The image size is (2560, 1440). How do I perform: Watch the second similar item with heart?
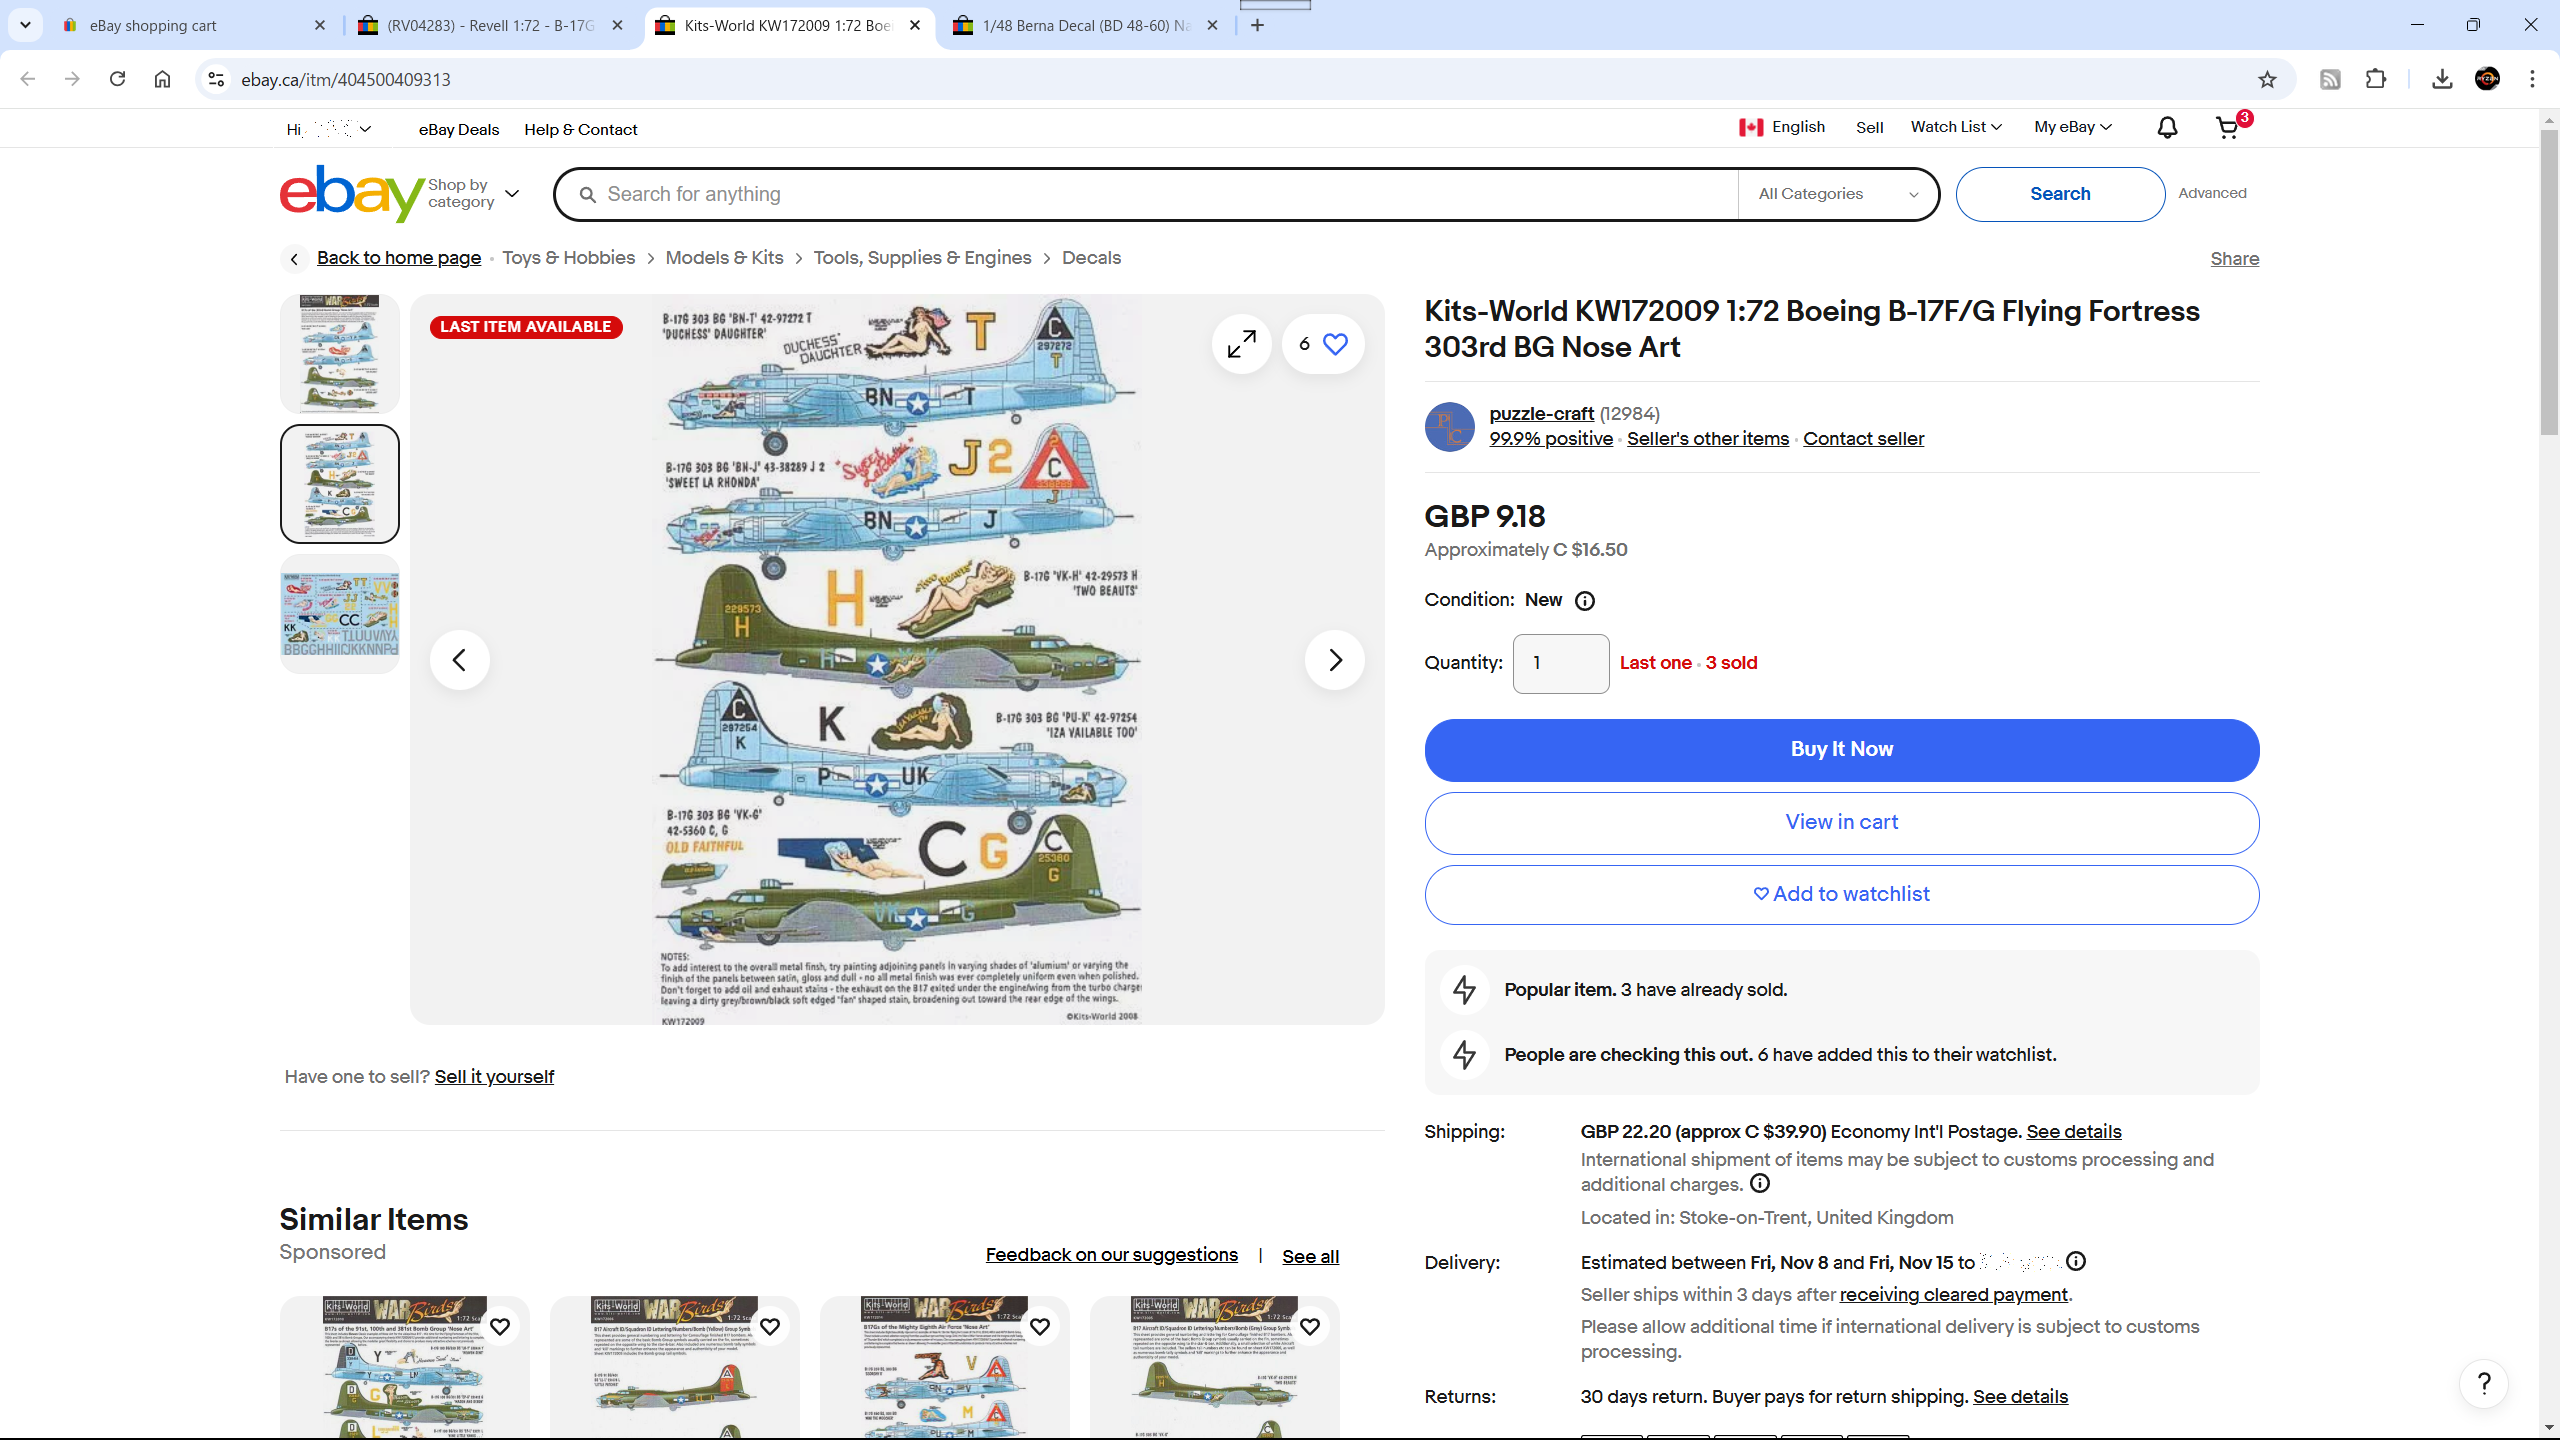pyautogui.click(x=770, y=1327)
